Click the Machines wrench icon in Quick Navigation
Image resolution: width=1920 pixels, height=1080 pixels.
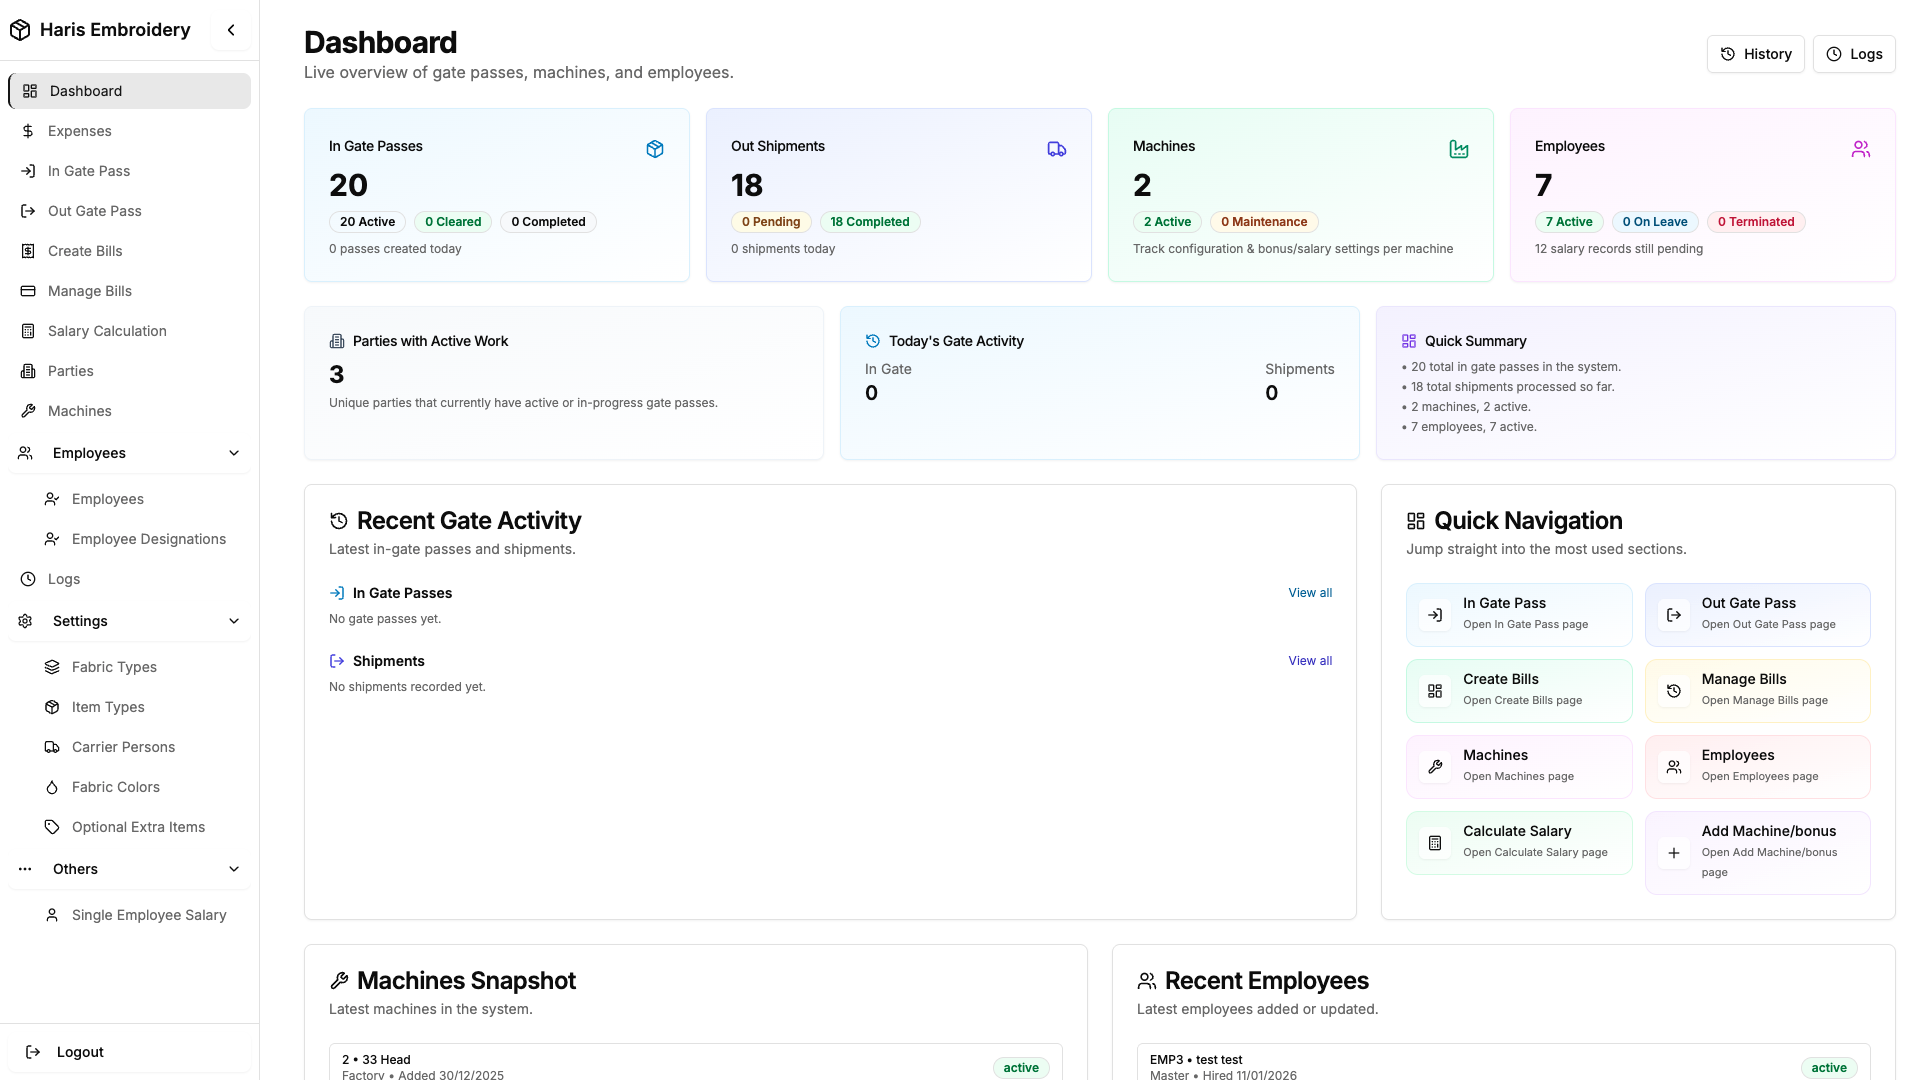(x=1435, y=767)
